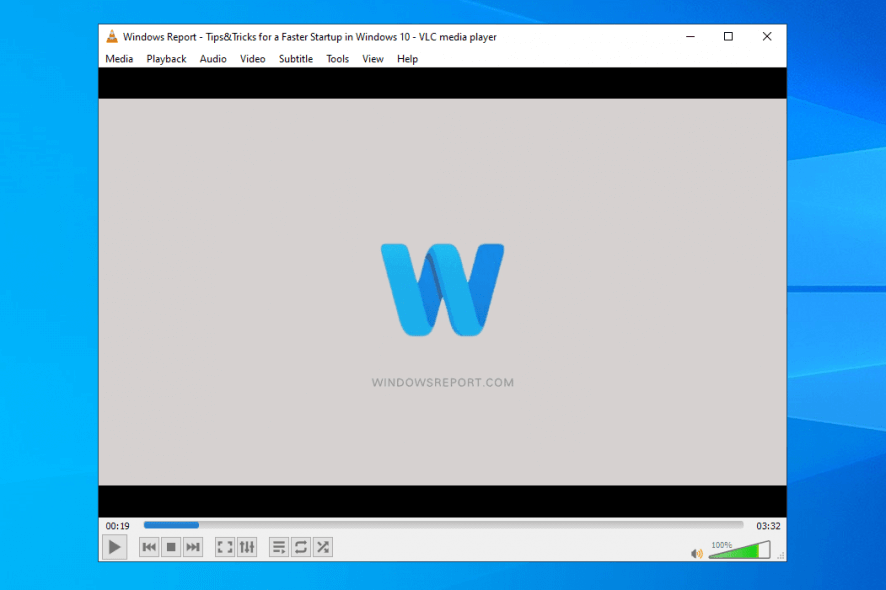886x590 pixels.
Task: Seek within the blue progress bar
Action: [444, 525]
